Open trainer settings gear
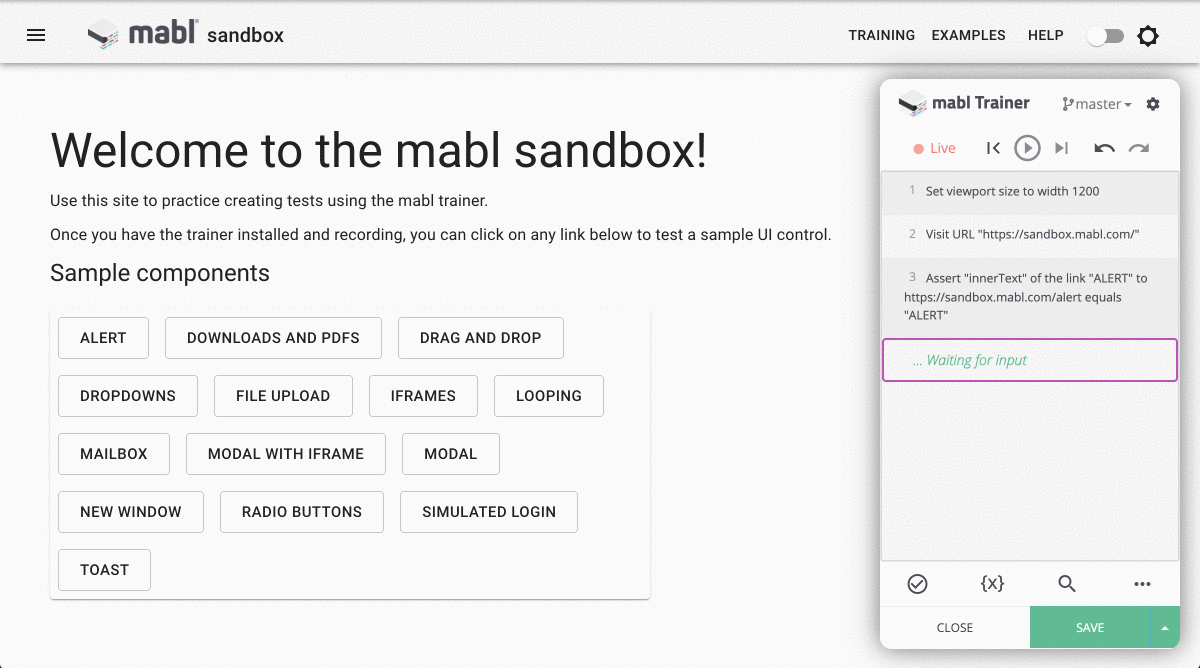This screenshot has width=1200, height=668. 1153,104
